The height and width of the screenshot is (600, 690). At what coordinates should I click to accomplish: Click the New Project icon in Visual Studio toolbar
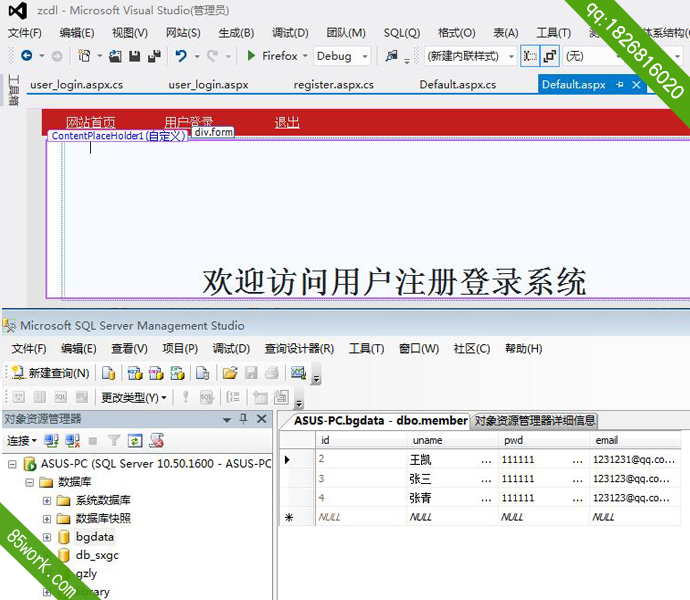84,56
